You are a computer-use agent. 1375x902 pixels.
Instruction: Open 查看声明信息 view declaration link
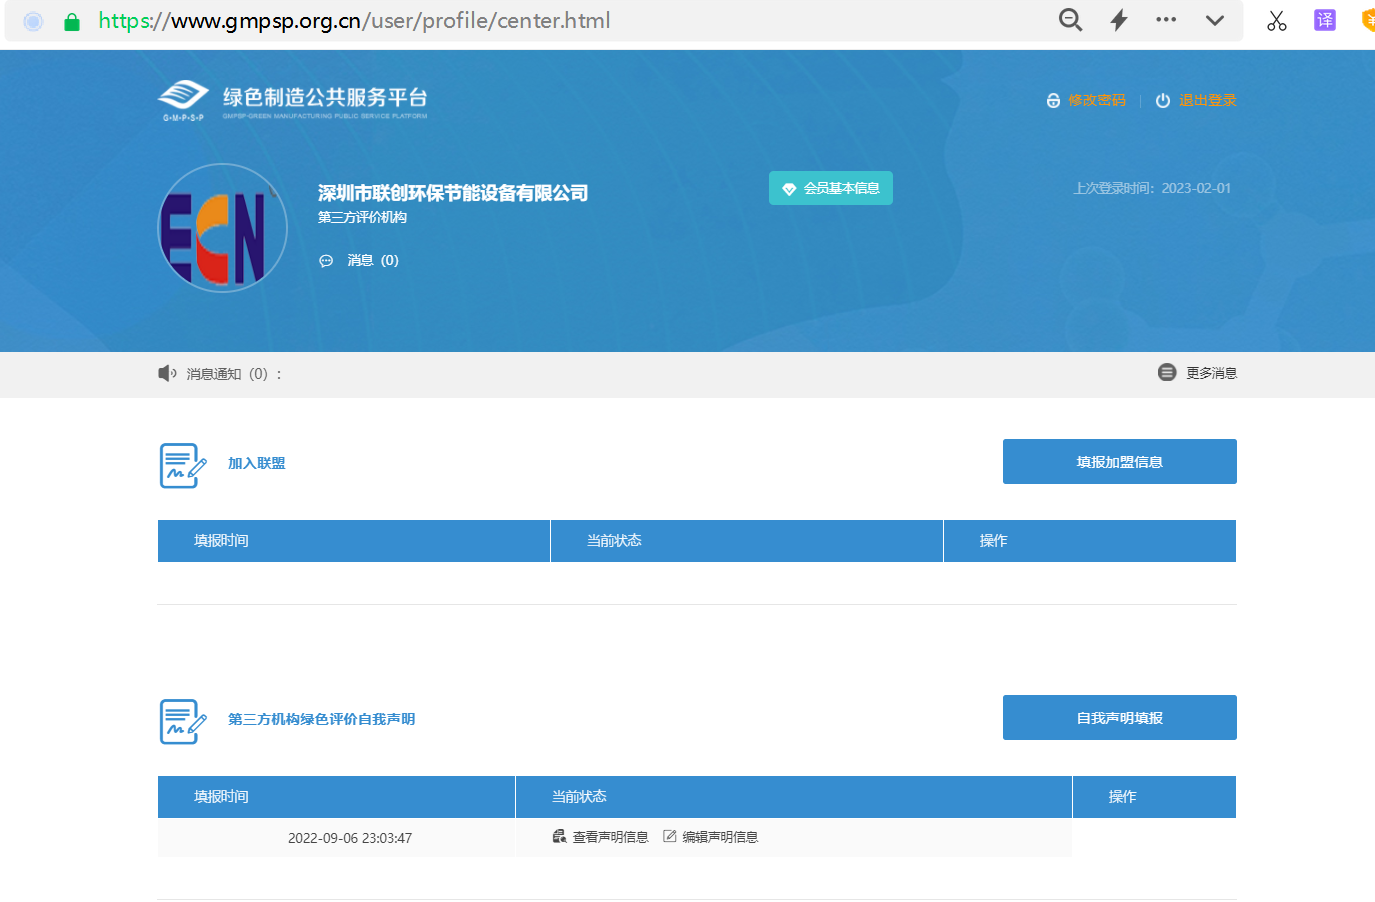tap(610, 837)
